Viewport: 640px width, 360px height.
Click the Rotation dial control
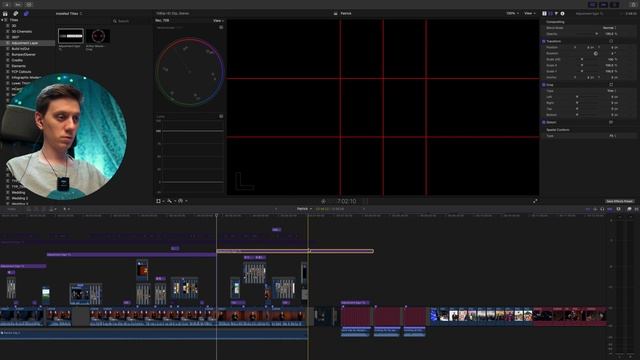click(596, 53)
